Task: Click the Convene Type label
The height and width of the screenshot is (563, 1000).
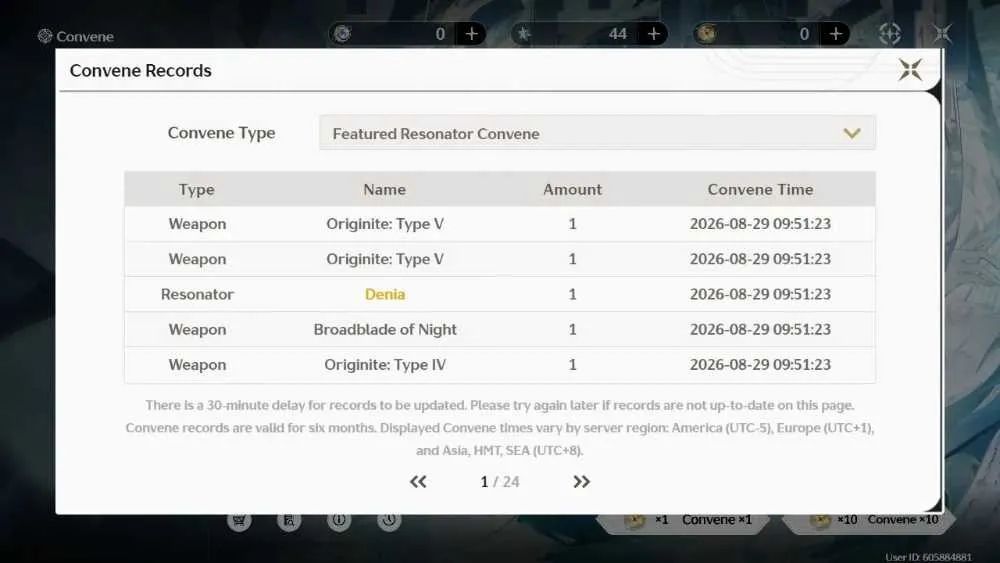Action: (221, 133)
